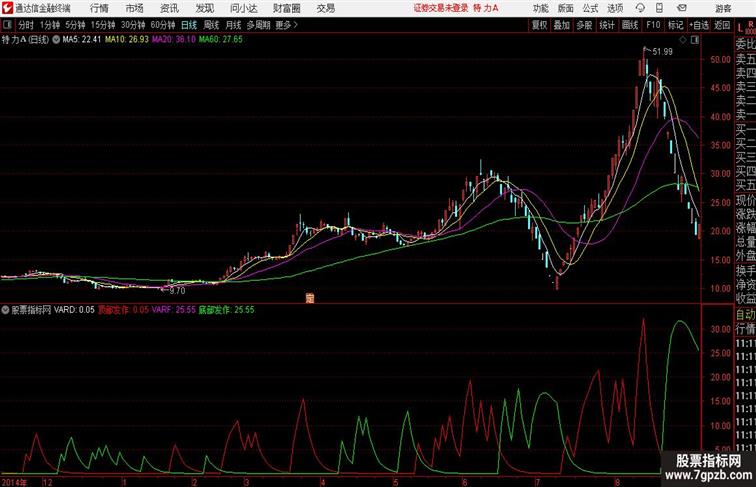Click 证券交易未登录 login status text

(441, 8)
